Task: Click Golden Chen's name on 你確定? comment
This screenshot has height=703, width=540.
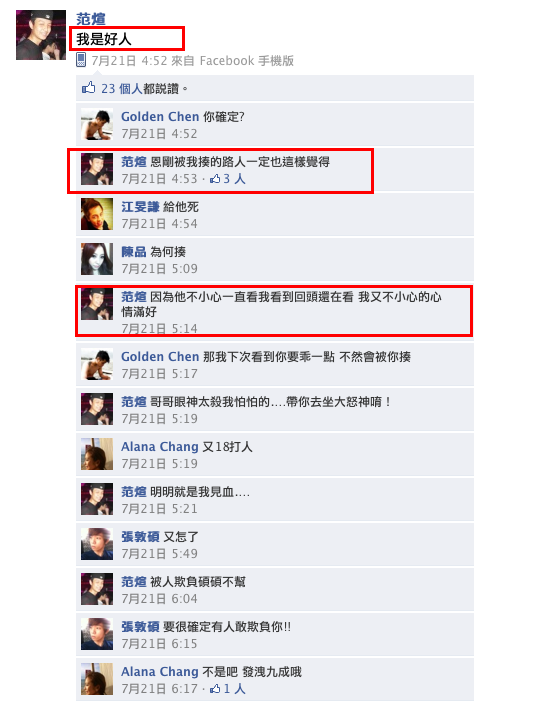Action: click(x=160, y=117)
